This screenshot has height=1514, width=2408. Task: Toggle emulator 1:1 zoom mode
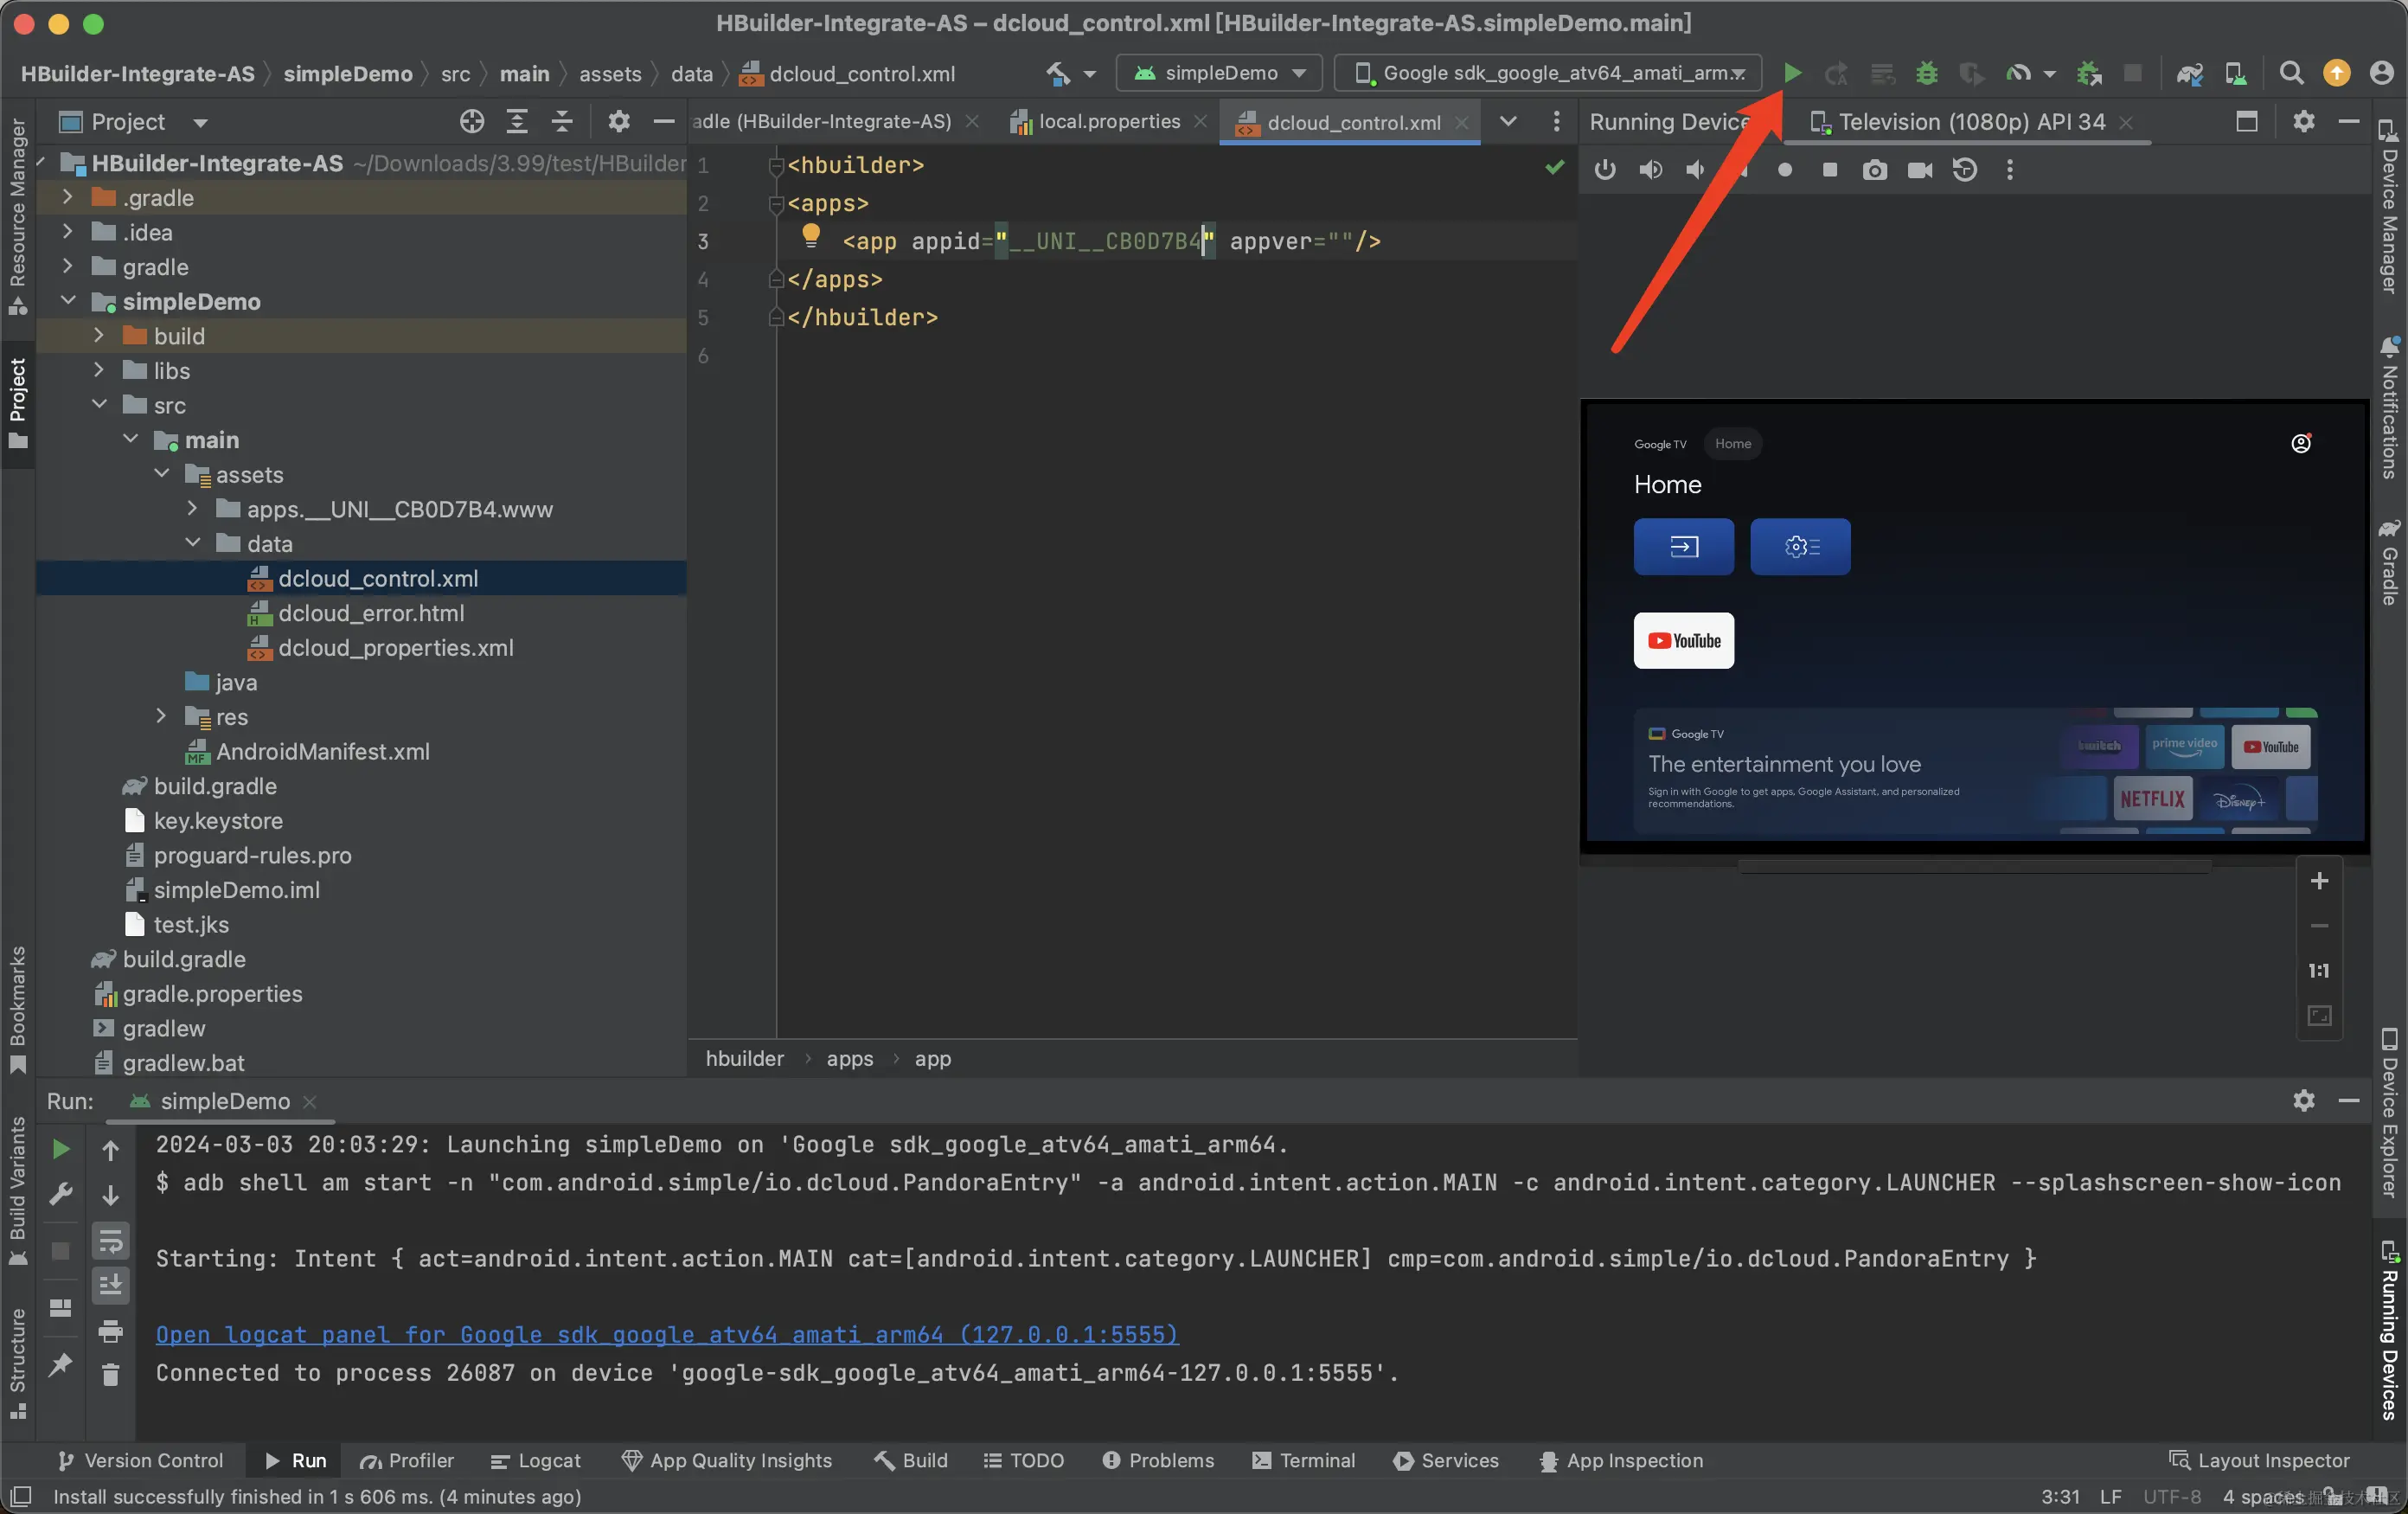point(2319,971)
